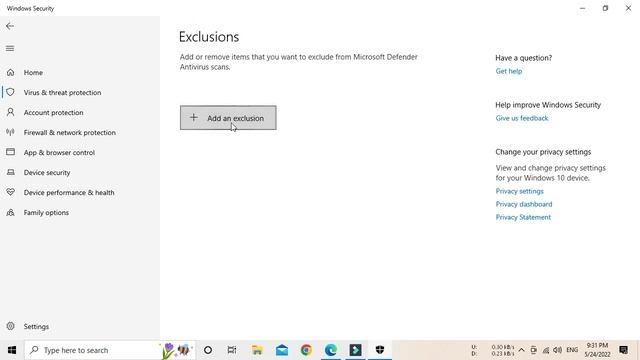
Task: Minimize the Windows Security window
Action: pyautogui.click(x=582, y=8)
